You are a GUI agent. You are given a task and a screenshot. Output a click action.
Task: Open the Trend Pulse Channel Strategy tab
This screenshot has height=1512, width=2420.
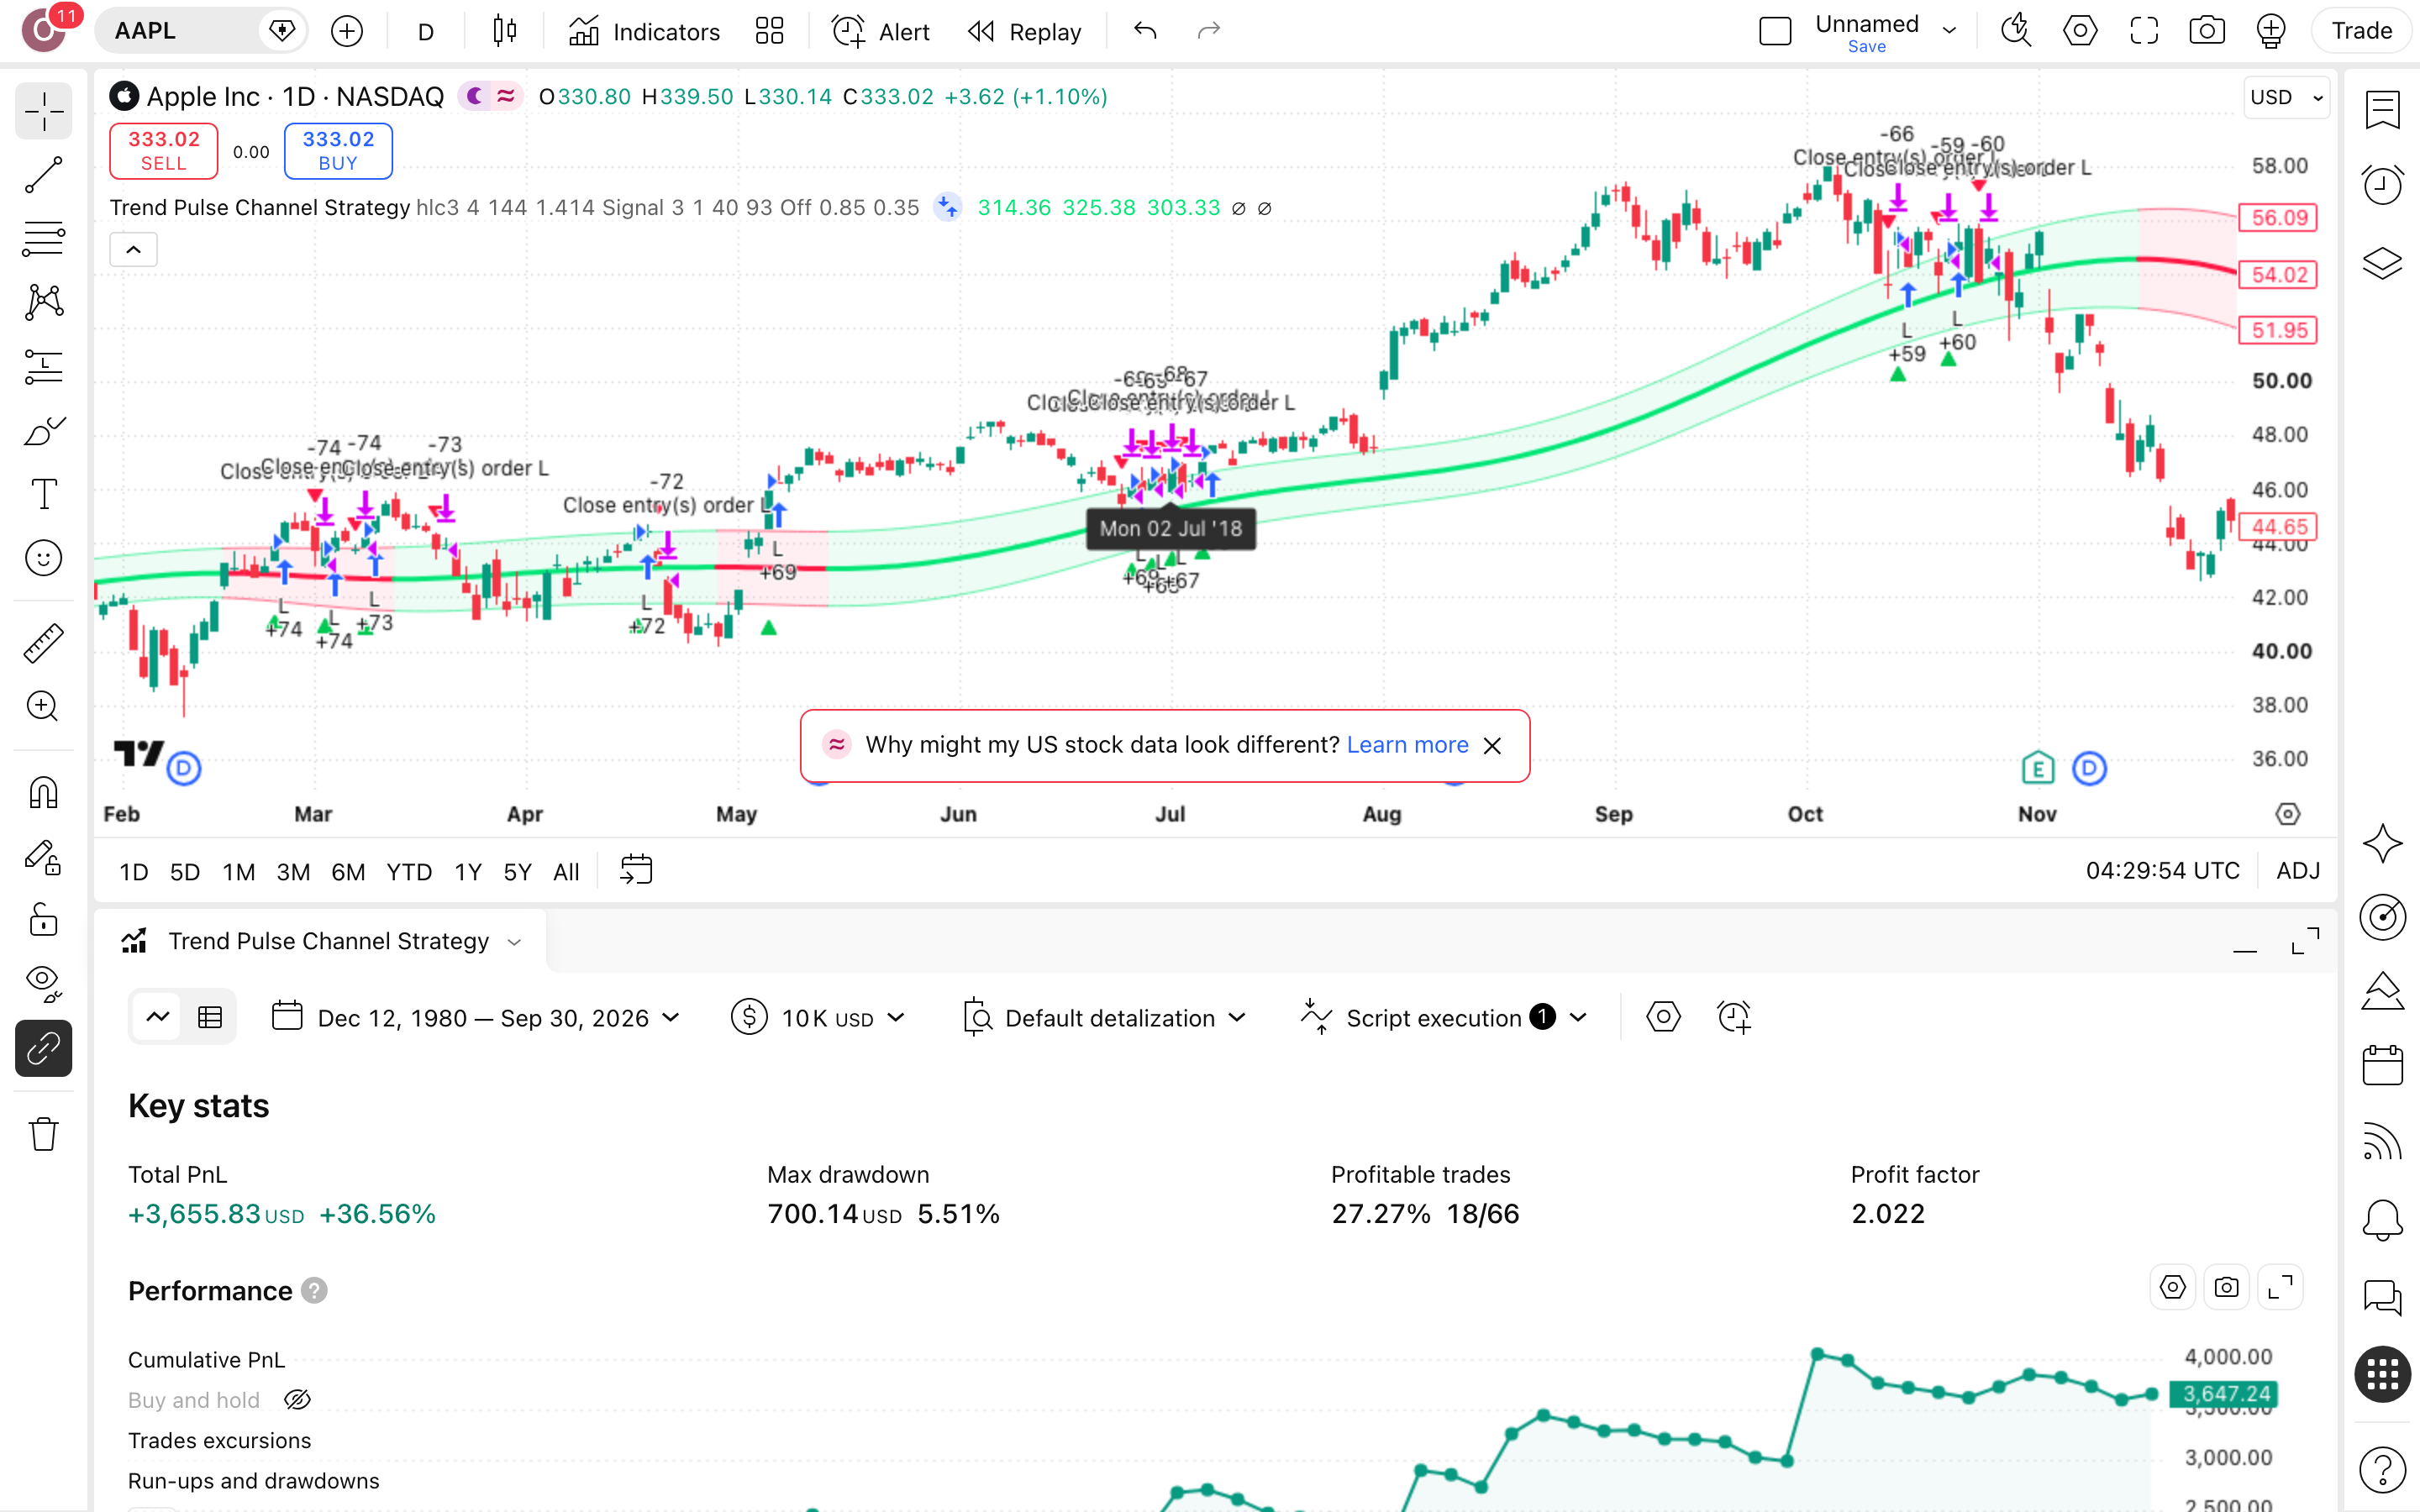[x=322, y=941]
